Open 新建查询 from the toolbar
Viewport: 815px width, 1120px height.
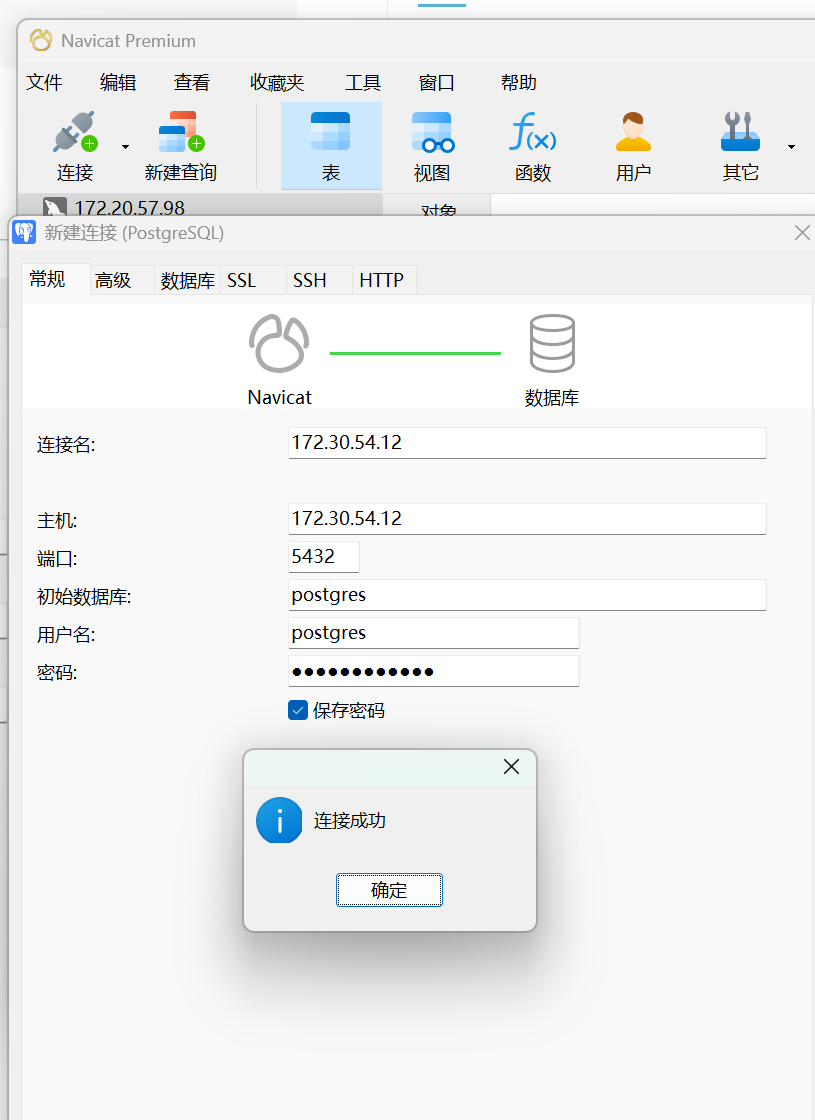pos(181,132)
